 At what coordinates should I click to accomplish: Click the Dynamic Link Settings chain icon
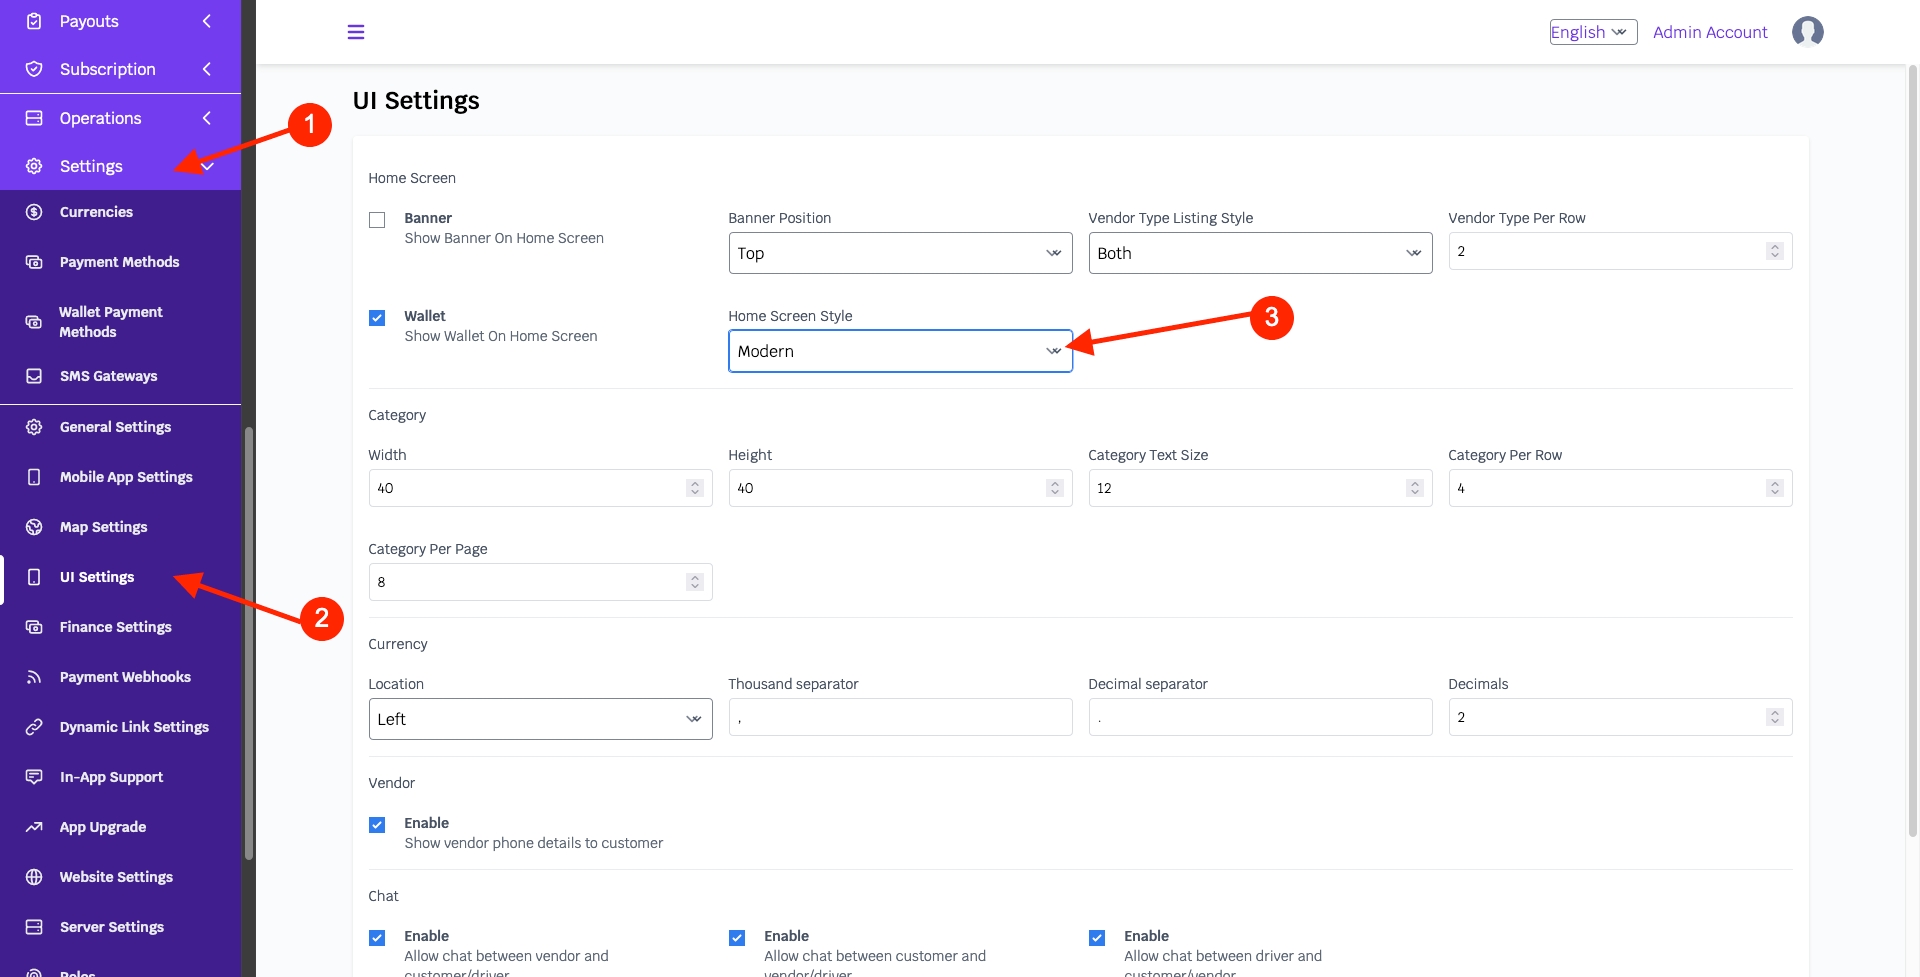tap(34, 727)
